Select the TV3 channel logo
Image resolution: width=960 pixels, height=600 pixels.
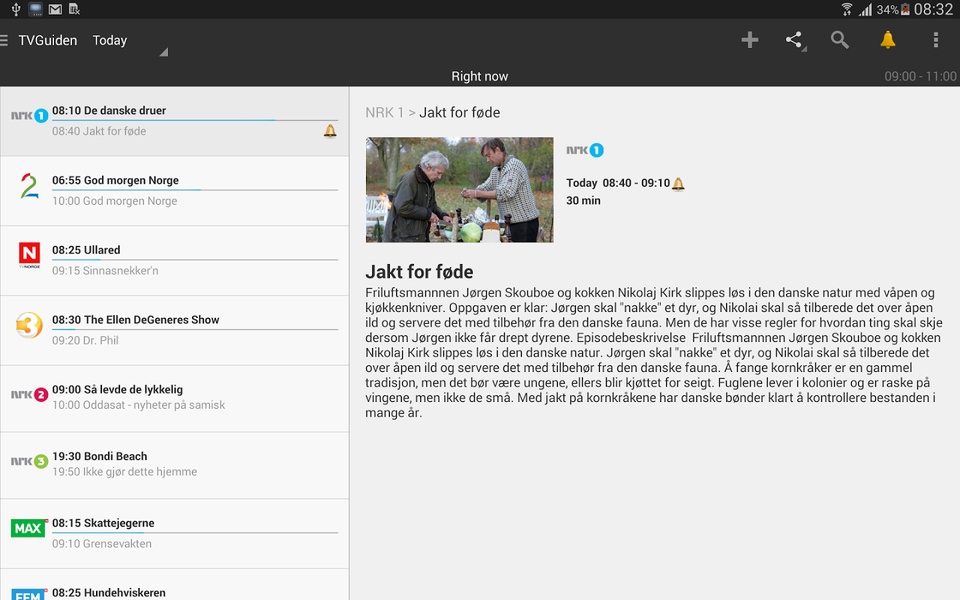point(29,325)
